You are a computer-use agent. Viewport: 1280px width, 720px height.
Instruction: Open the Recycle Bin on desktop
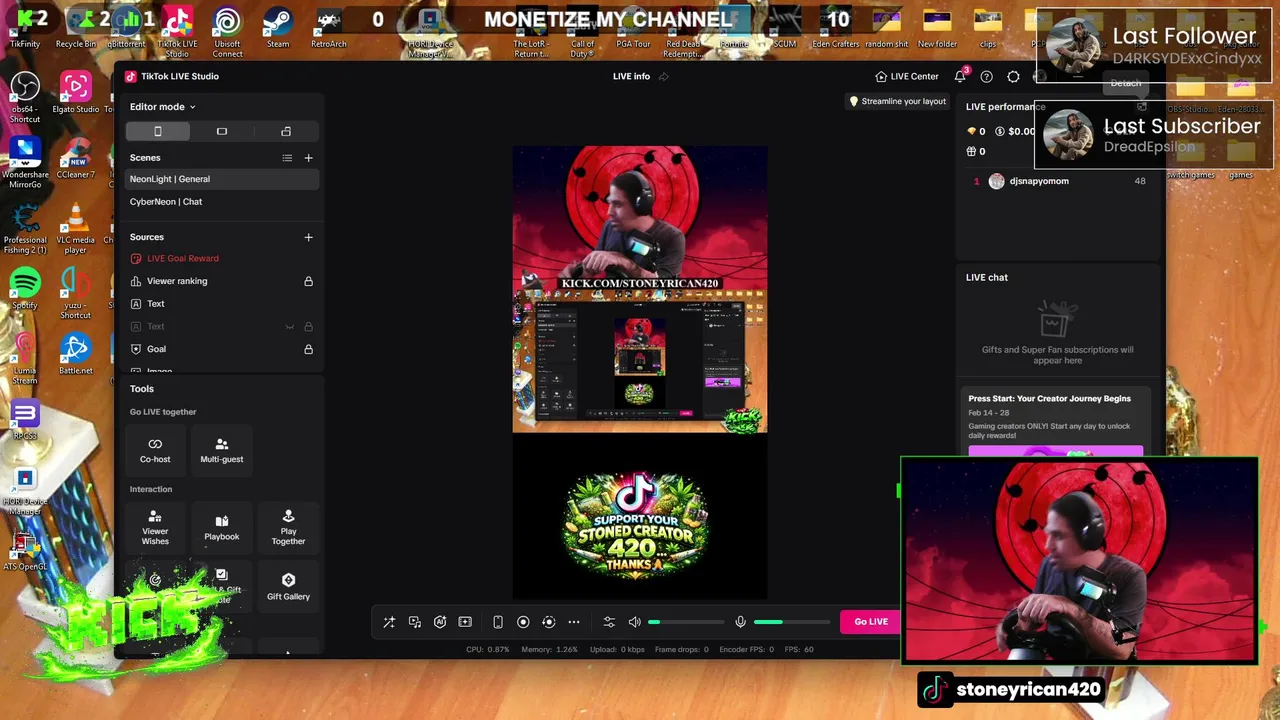click(x=76, y=28)
